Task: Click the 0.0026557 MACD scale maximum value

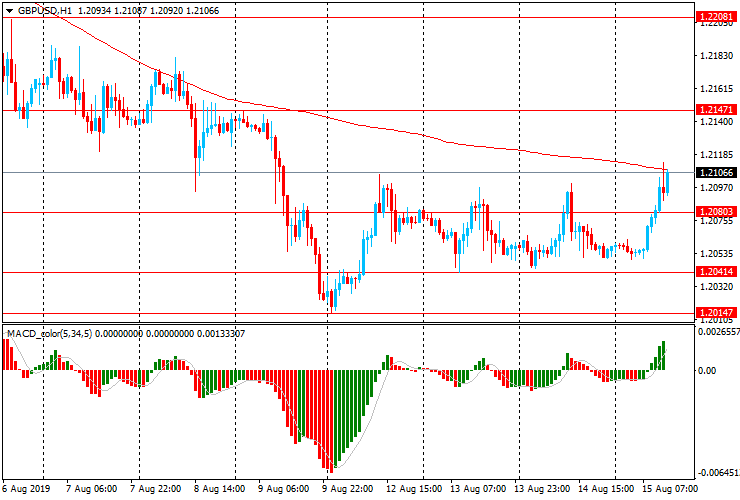Action: tap(718, 332)
